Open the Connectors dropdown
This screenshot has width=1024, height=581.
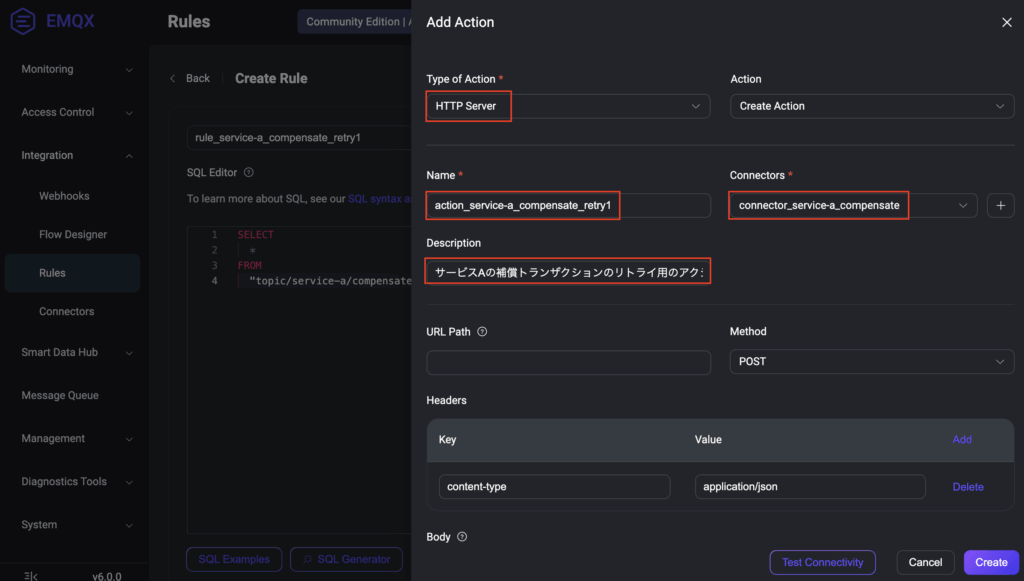(x=853, y=205)
